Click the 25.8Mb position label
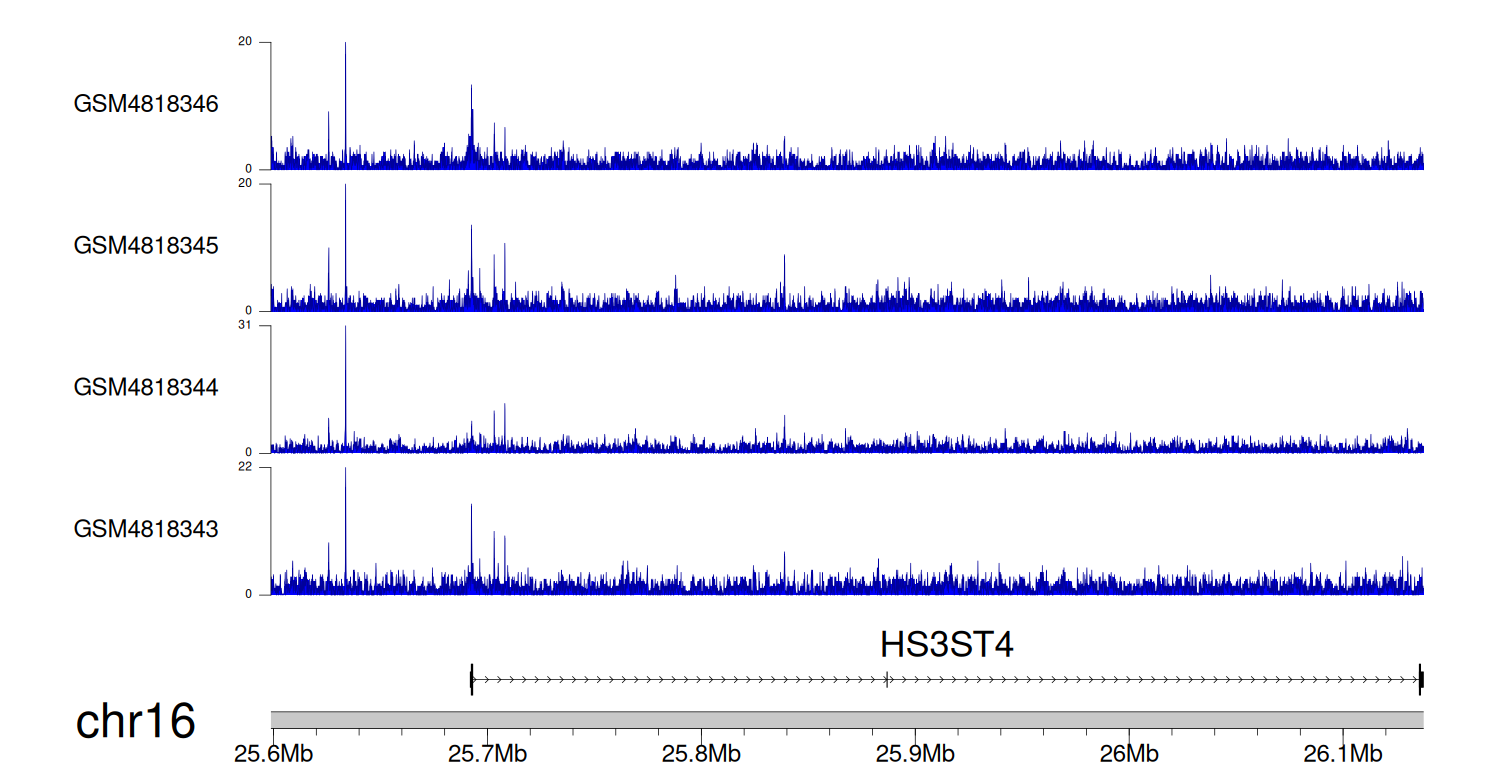 click(x=700, y=753)
